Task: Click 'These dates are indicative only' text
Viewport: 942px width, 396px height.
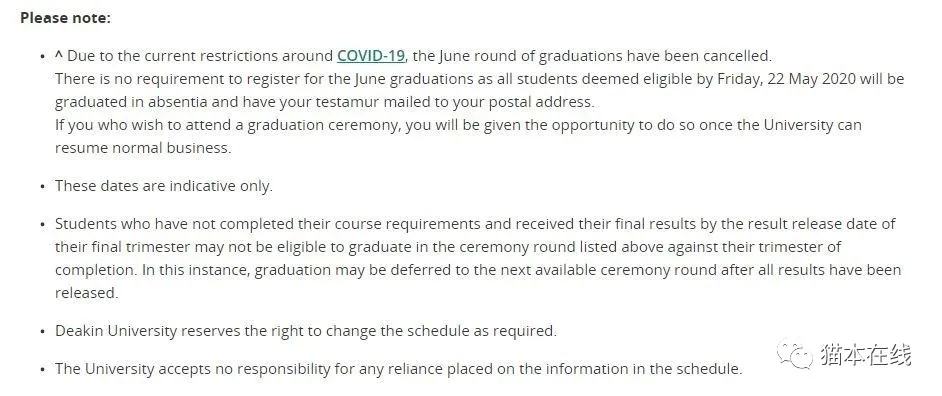Action: point(163,186)
